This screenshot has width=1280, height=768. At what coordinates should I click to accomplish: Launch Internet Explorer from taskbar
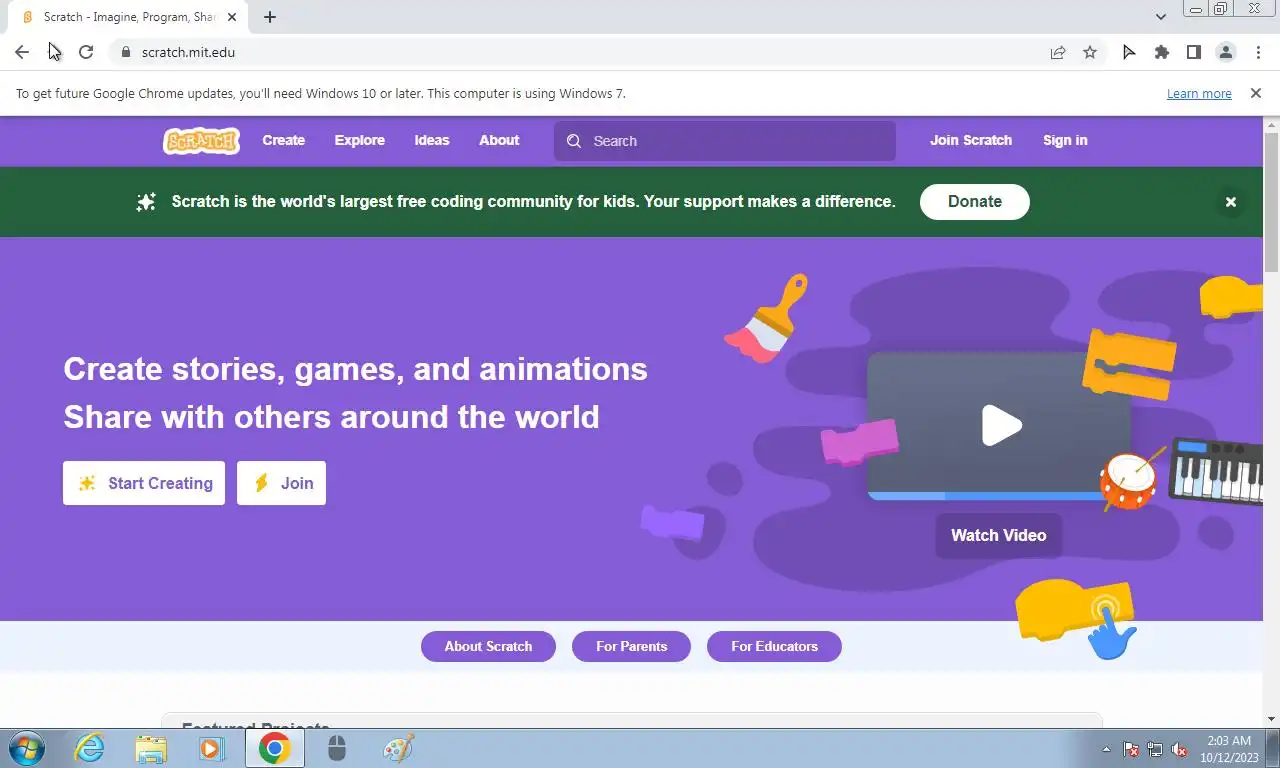90,748
